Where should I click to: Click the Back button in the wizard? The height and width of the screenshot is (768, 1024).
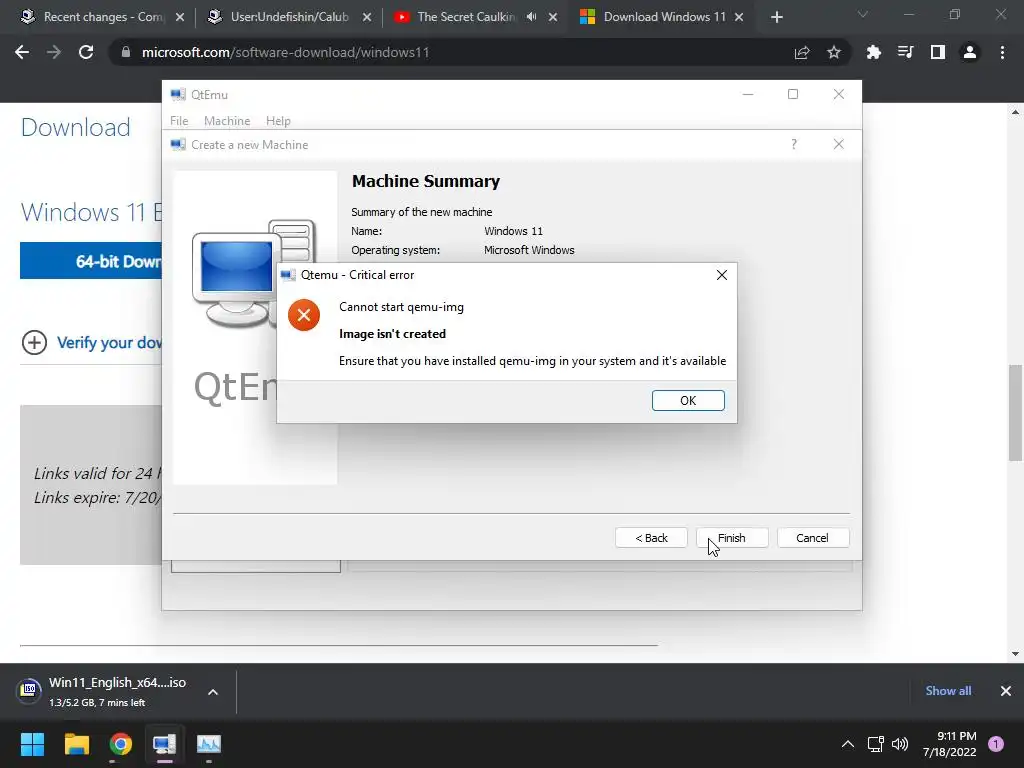(x=651, y=537)
